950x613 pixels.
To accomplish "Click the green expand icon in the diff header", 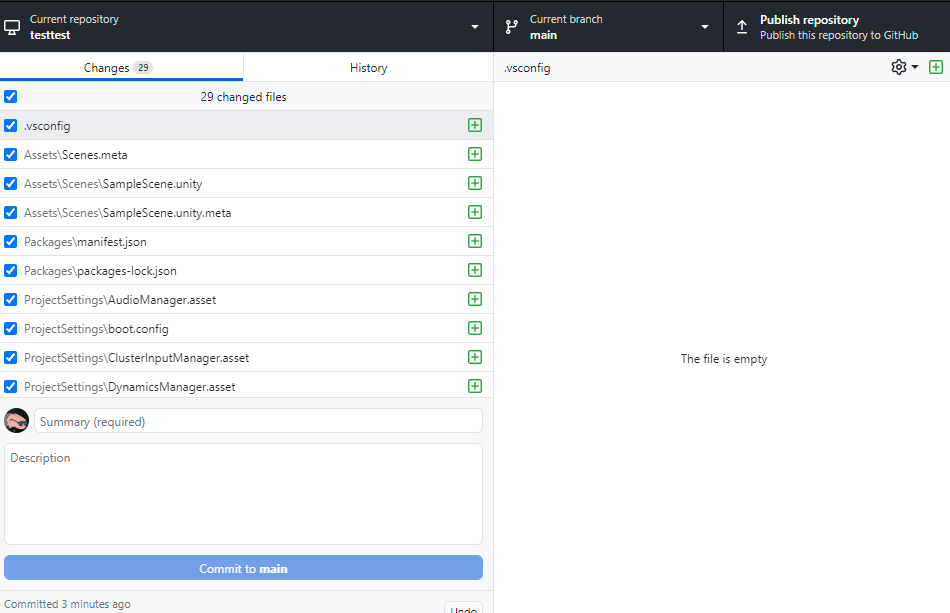I will click(x=936, y=67).
